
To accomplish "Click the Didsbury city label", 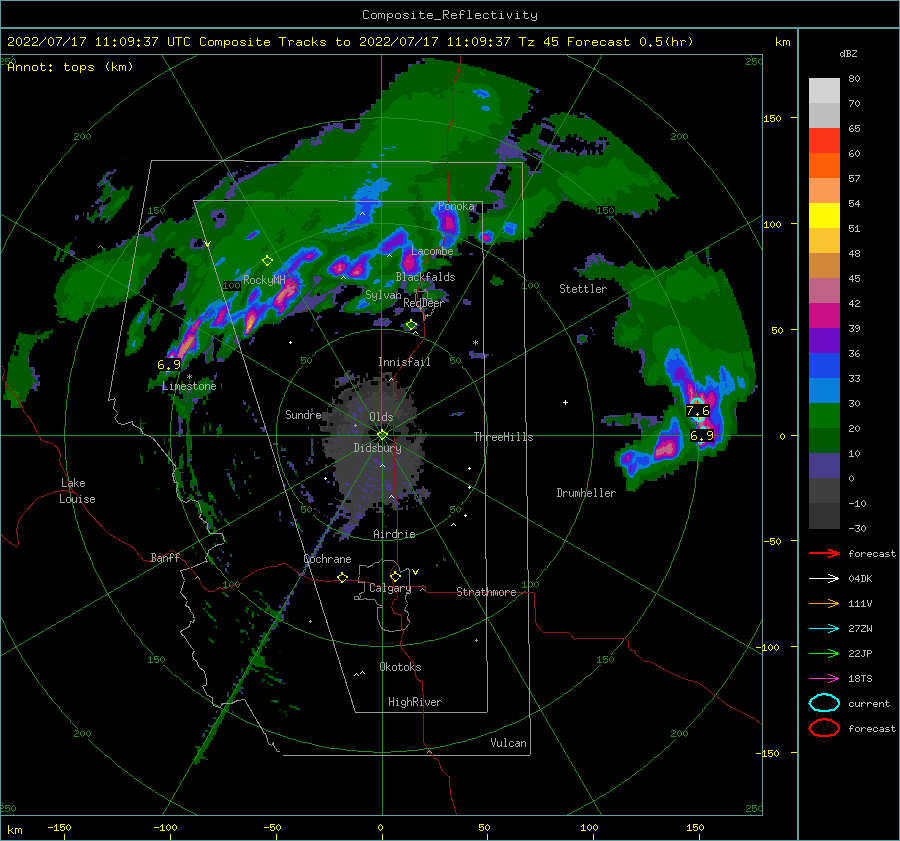I will pos(377,448).
